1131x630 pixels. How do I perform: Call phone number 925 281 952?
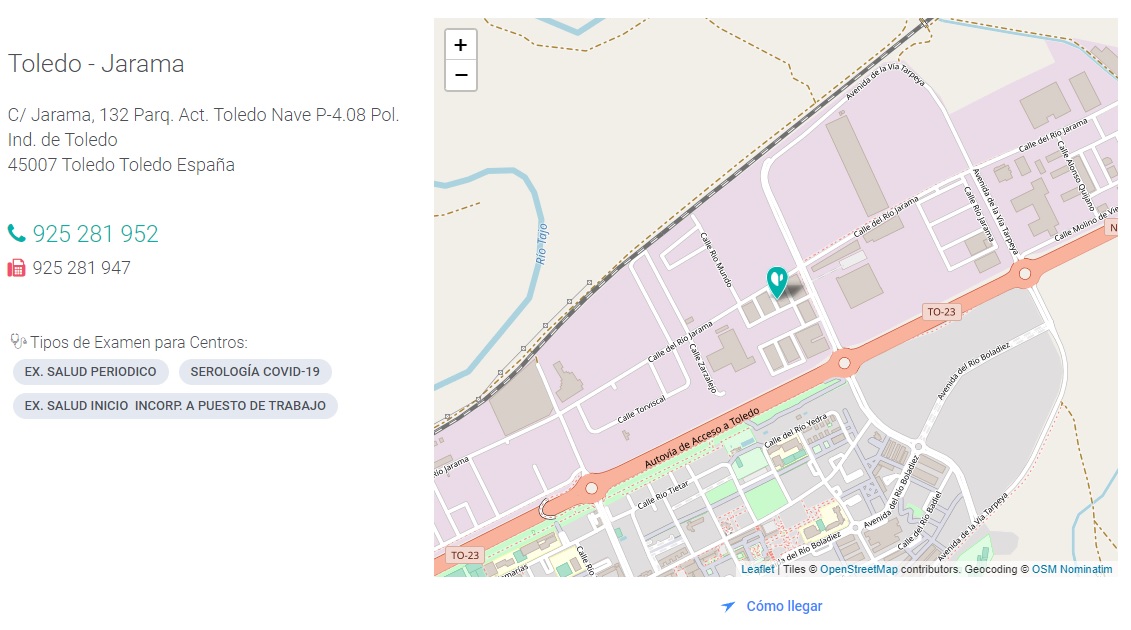[95, 234]
